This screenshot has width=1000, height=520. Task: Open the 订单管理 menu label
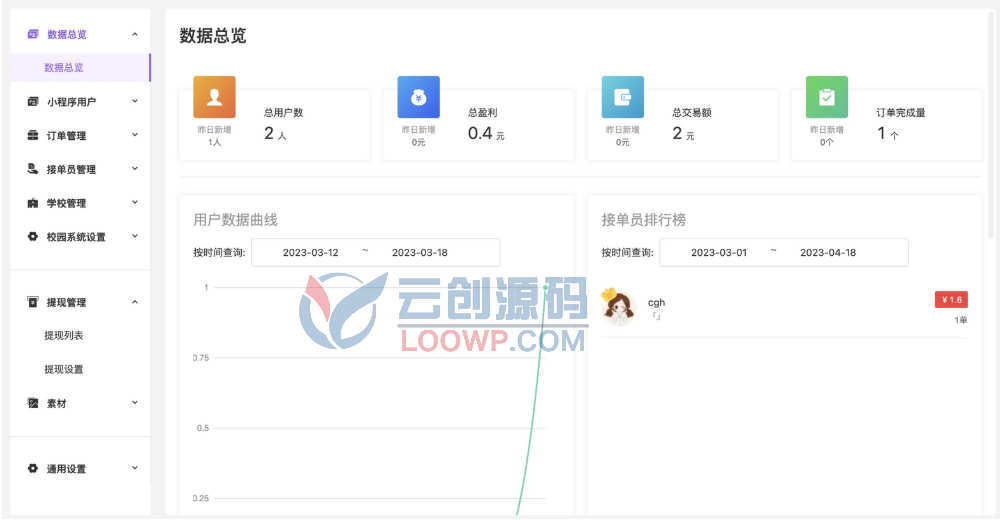click(x=66, y=135)
